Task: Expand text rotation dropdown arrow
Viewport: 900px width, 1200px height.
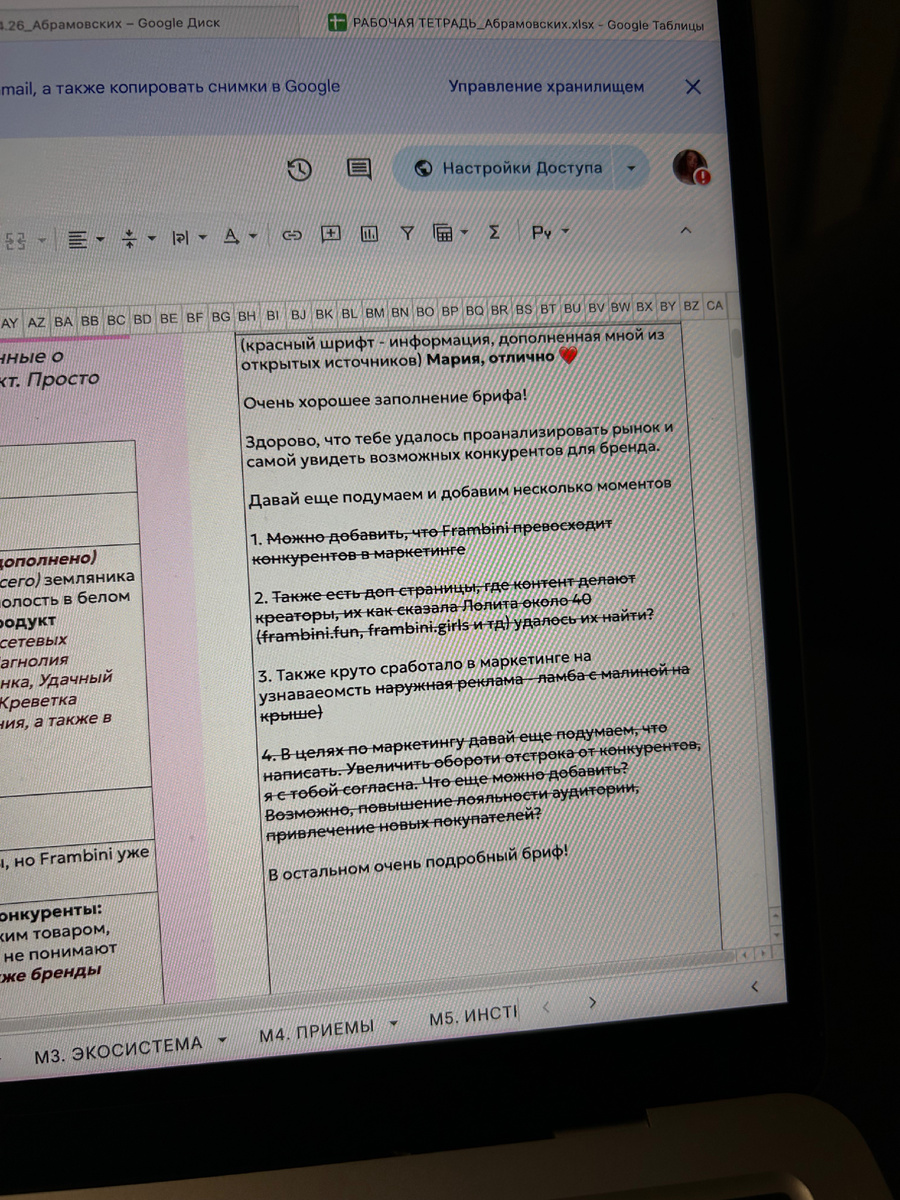Action: (x=253, y=236)
